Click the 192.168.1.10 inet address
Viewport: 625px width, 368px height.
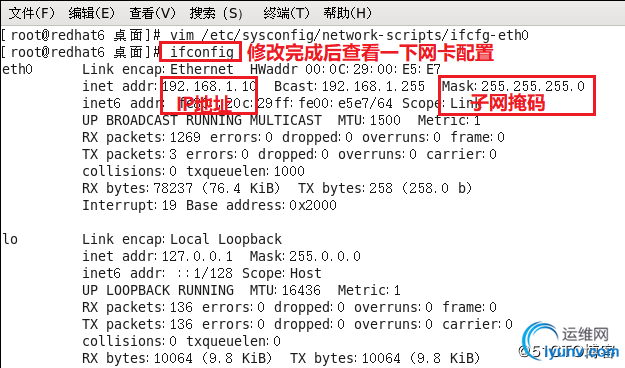coord(209,86)
